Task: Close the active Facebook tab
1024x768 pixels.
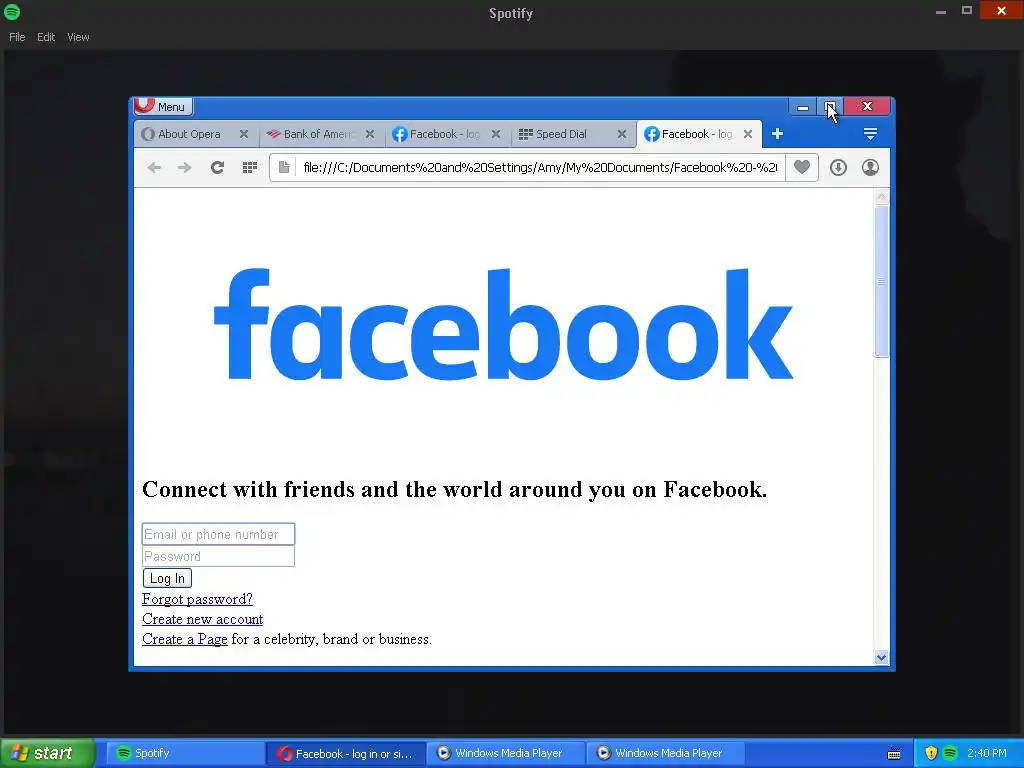Action: point(748,134)
